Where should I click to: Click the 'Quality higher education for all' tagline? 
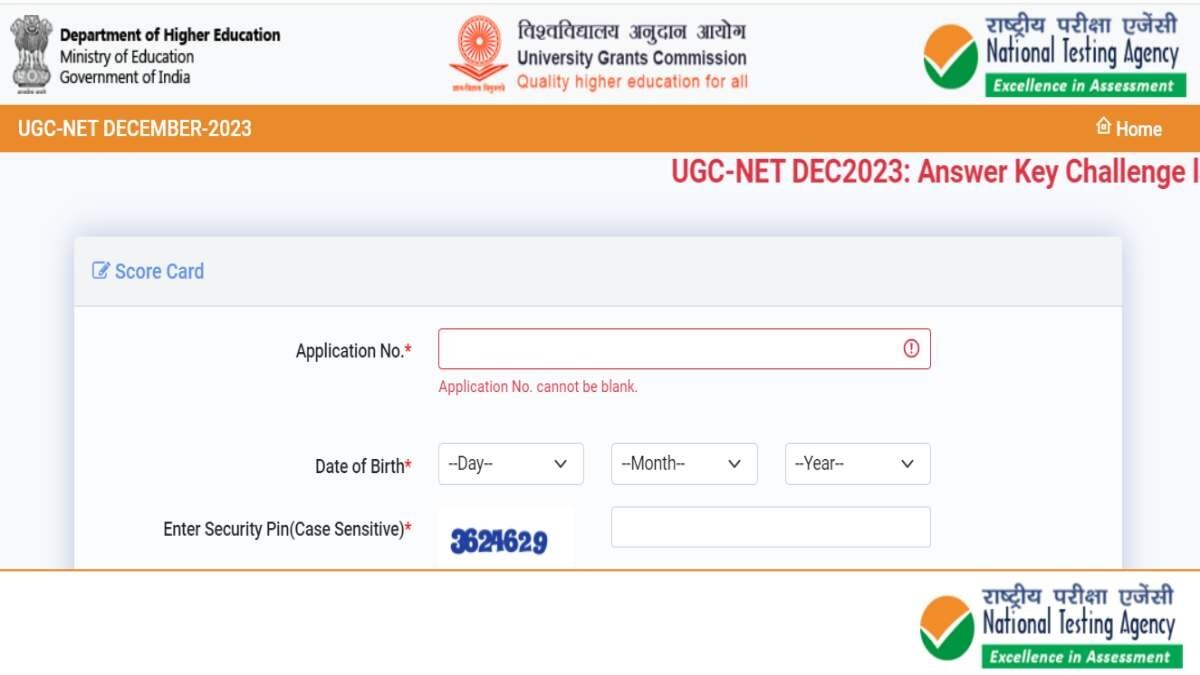632,82
